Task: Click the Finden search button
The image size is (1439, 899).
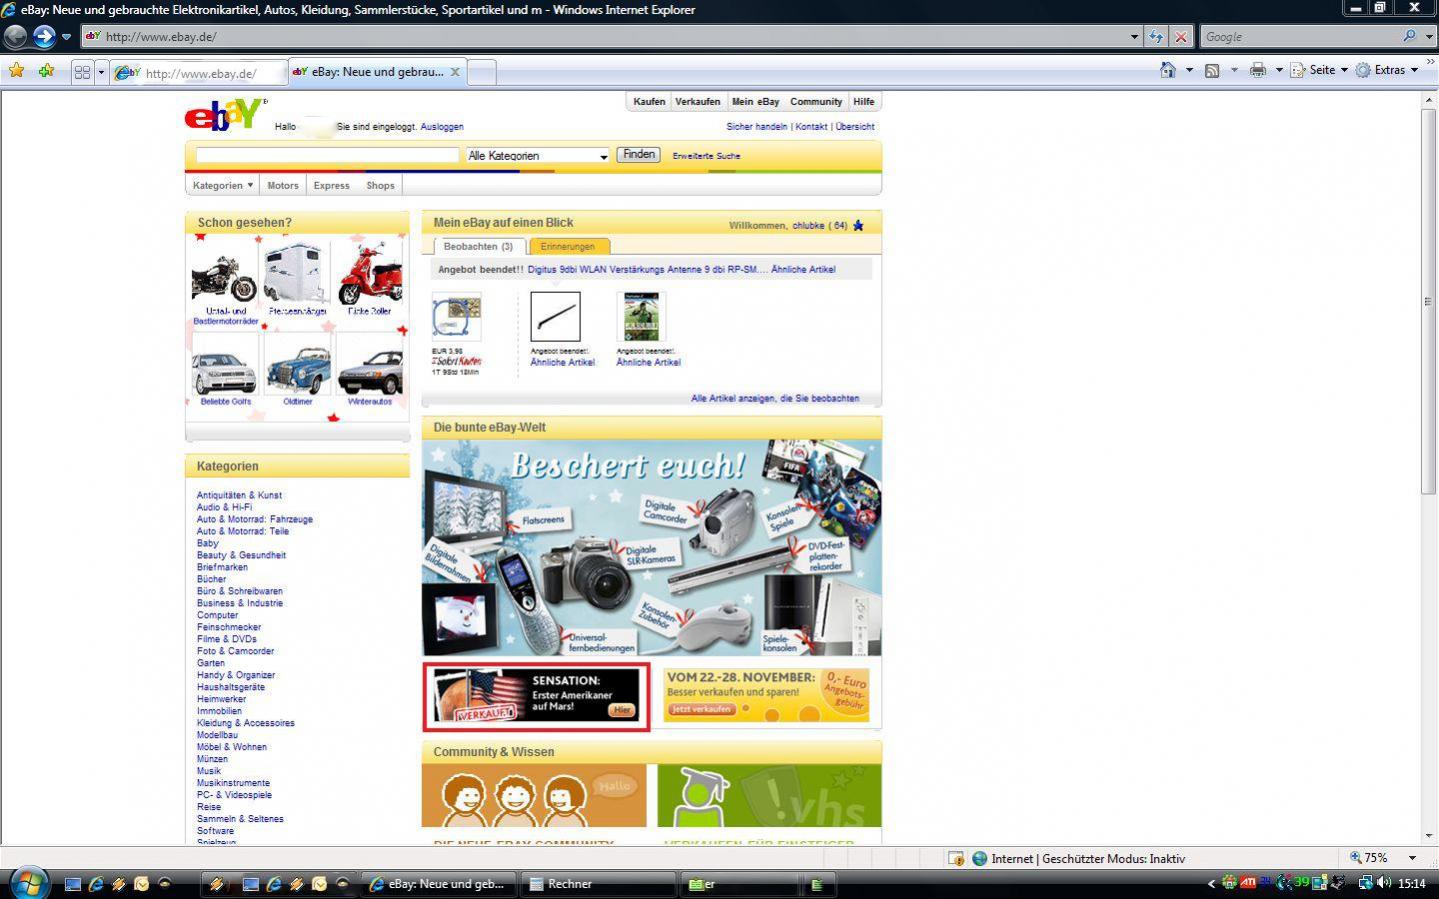Action: [639, 155]
